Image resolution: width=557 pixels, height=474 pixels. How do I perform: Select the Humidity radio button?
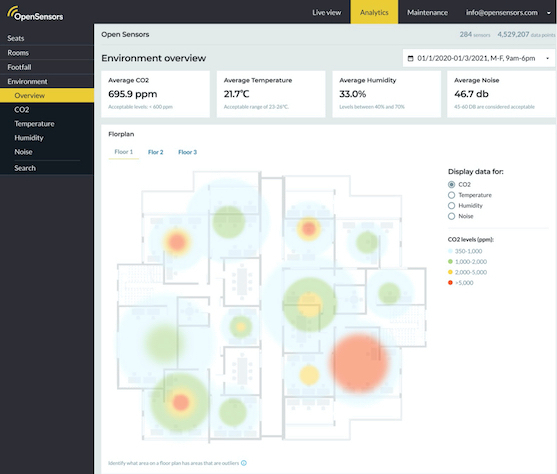(451, 205)
